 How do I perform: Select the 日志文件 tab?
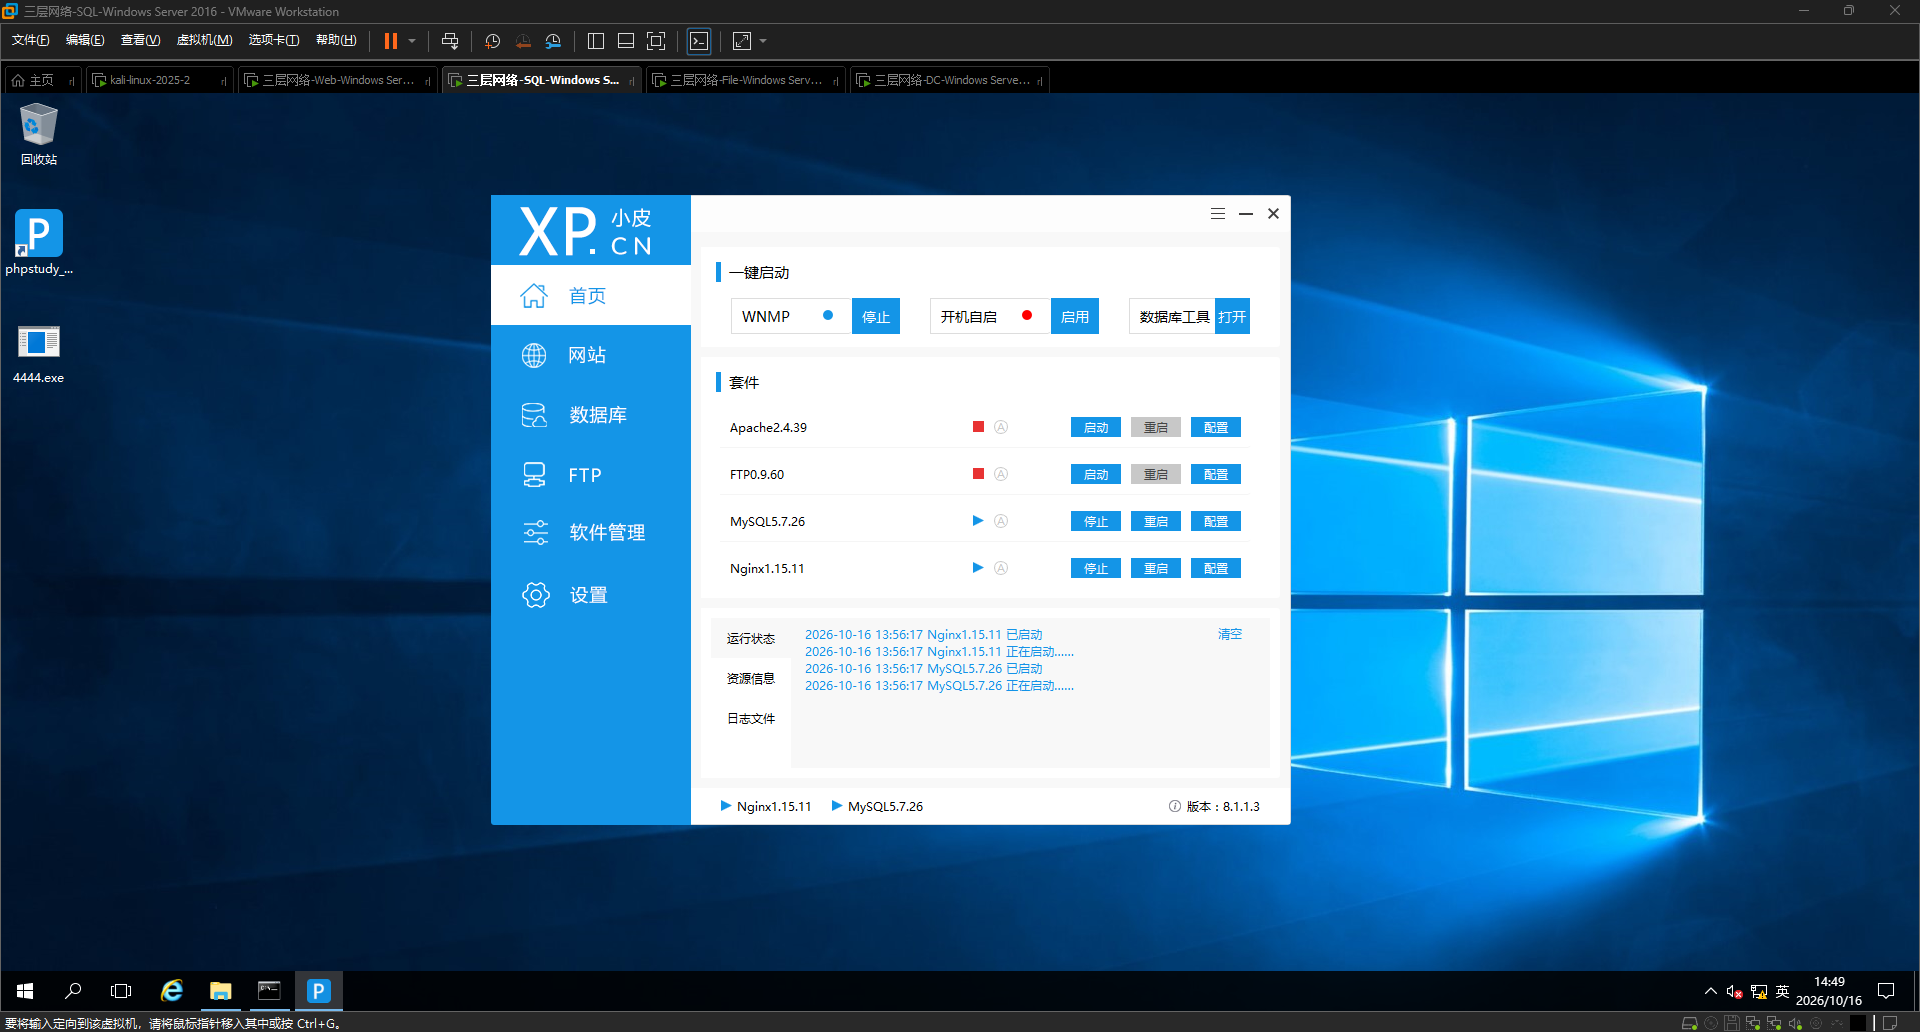pos(751,718)
